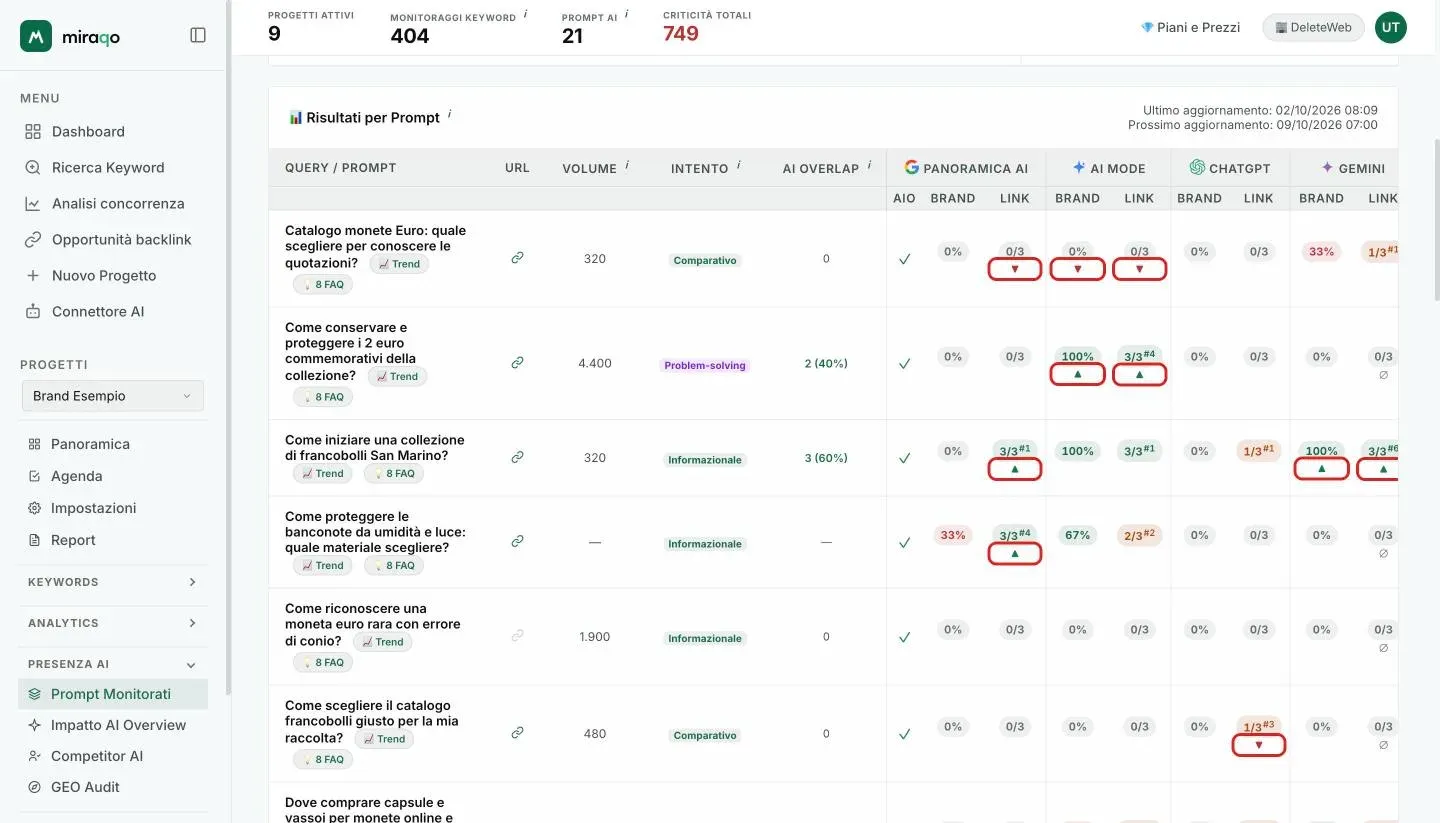This screenshot has width=1440, height=823.
Task: Click URL link icon for errore di conio row
Action: tap(517, 635)
